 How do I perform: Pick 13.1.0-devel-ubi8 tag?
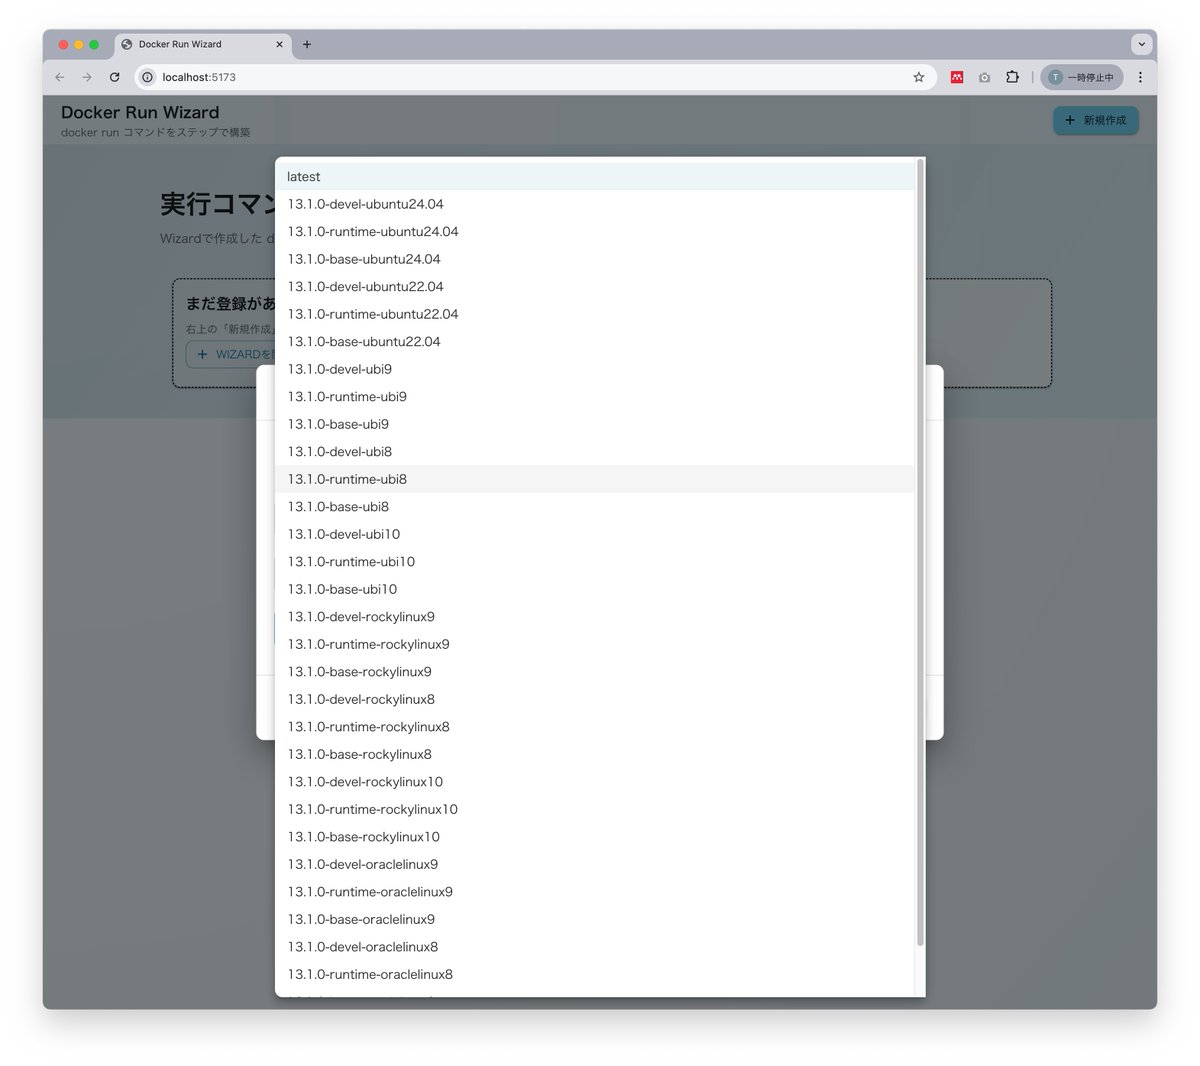point(595,451)
